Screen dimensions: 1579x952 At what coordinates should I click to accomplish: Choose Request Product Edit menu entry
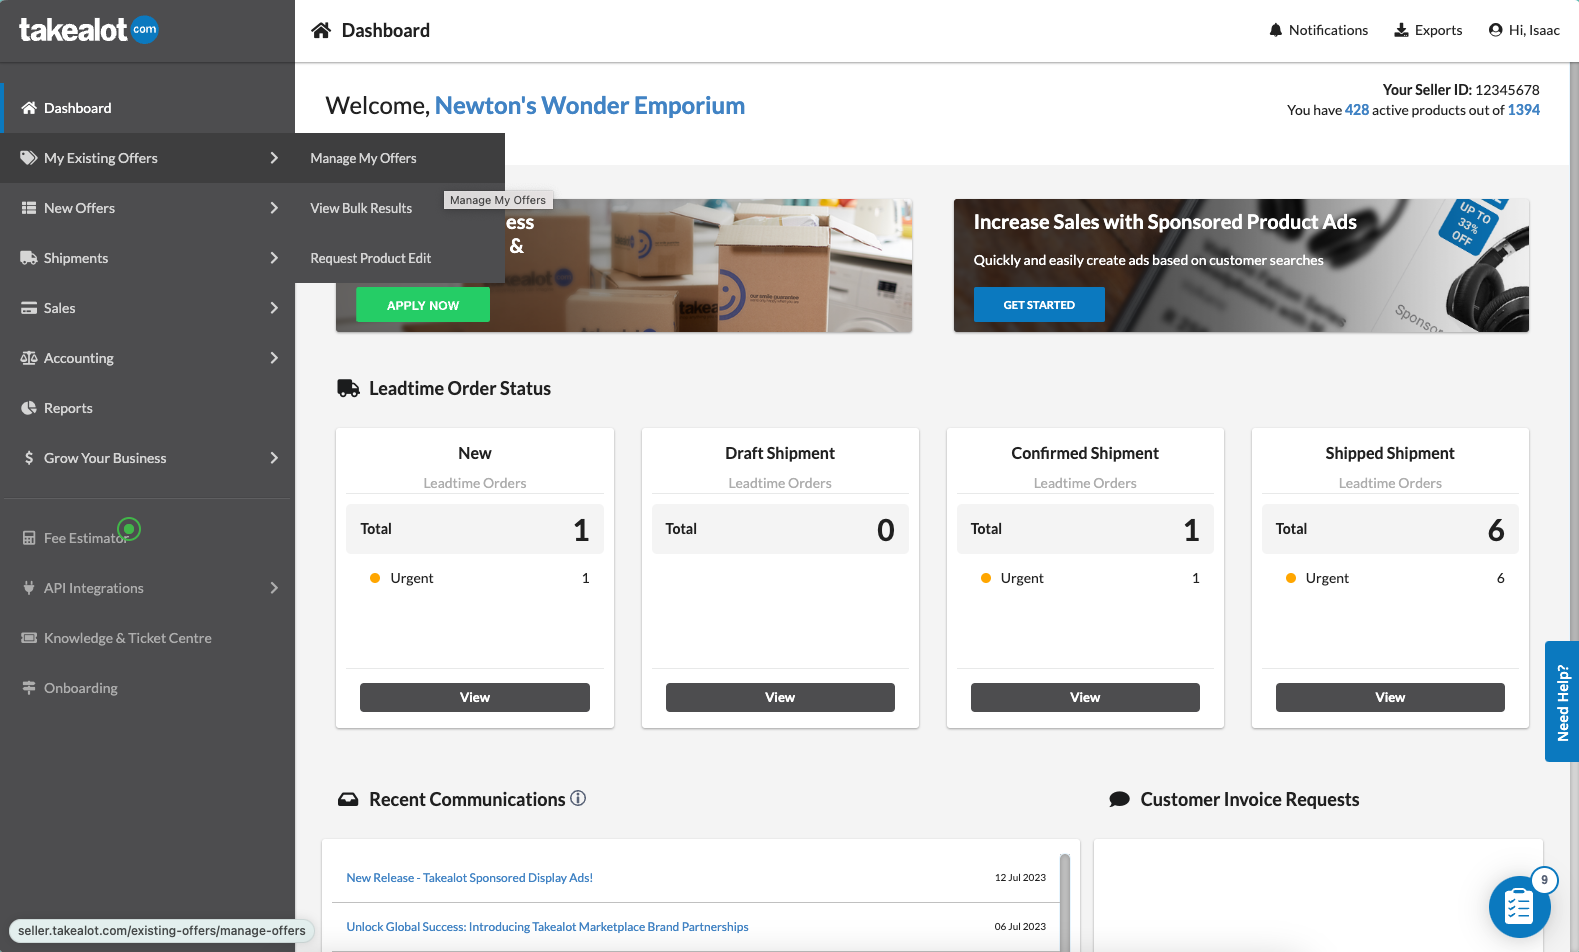pyautogui.click(x=370, y=258)
